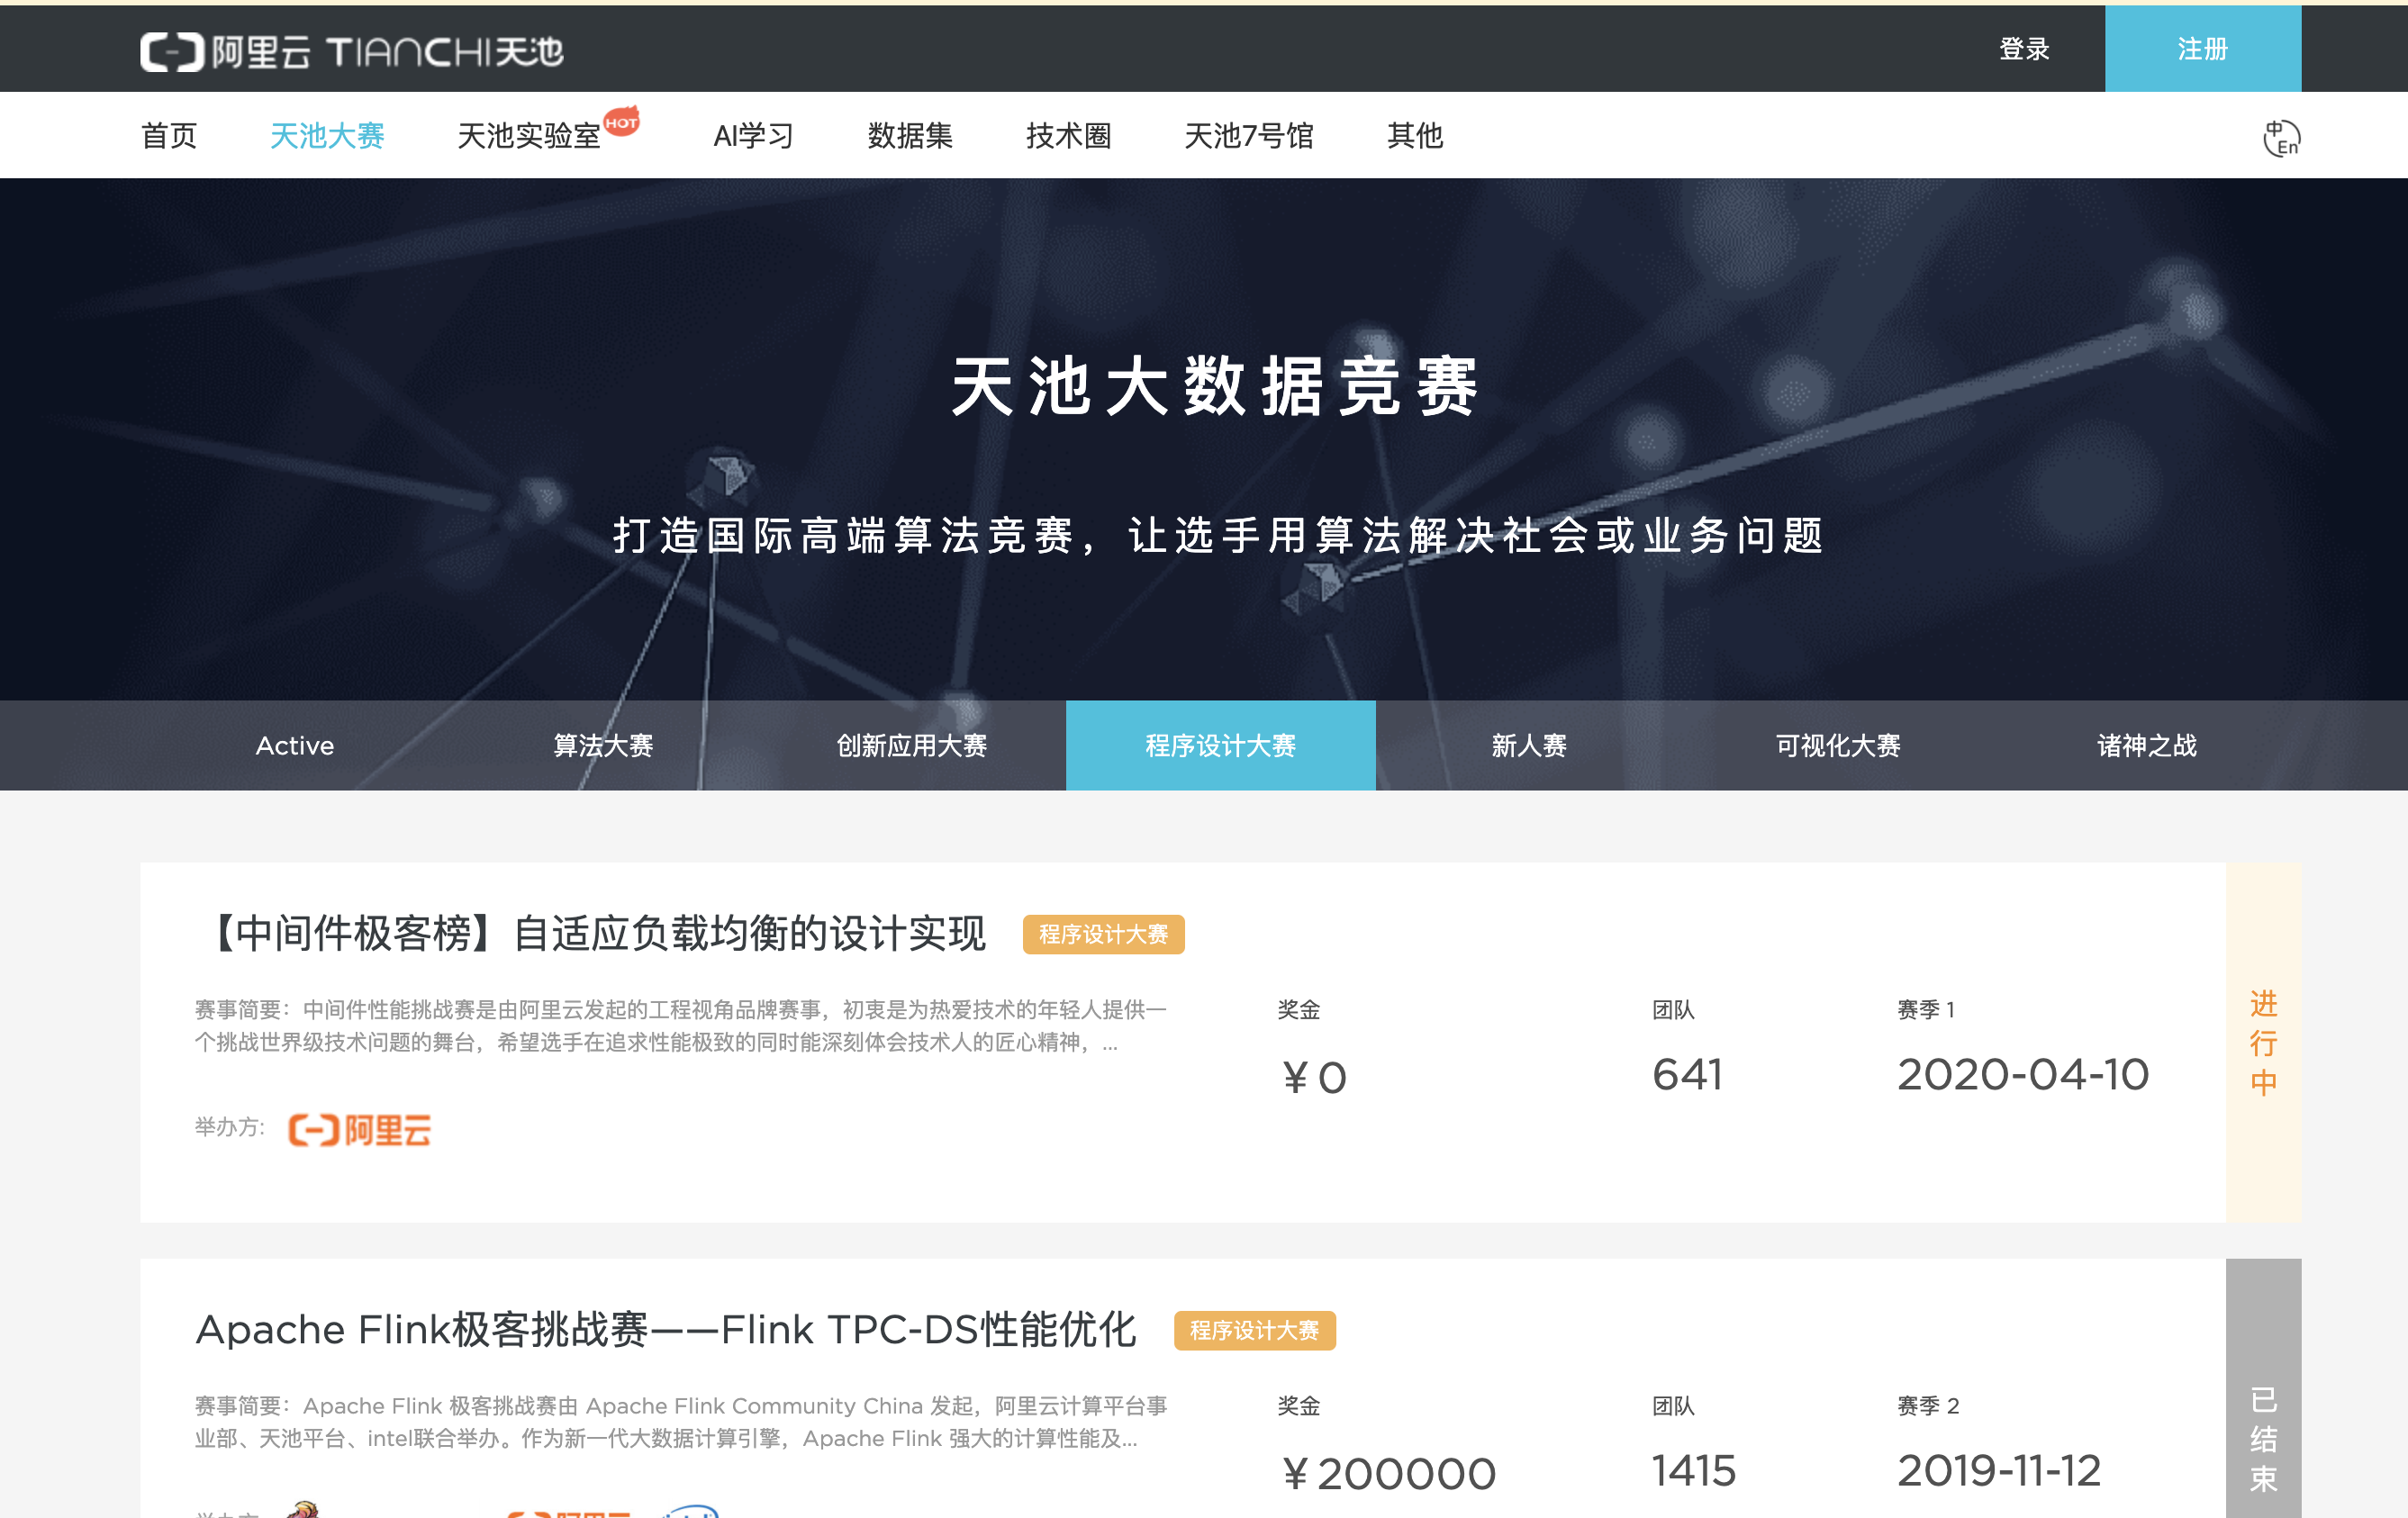2408x1518 pixels.
Task: Click the 登录 login link
Action: pos(2024,49)
